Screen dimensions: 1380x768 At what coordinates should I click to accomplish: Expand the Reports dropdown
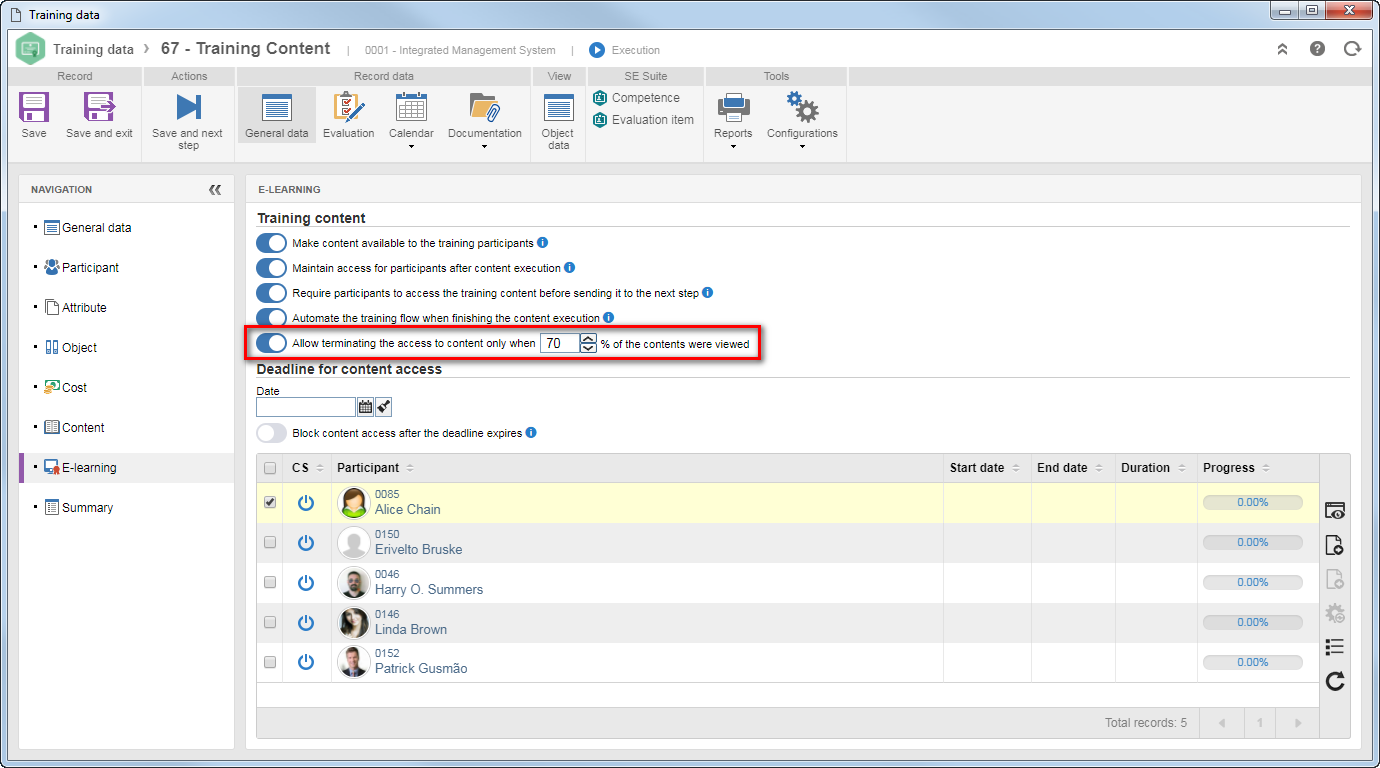point(733,120)
